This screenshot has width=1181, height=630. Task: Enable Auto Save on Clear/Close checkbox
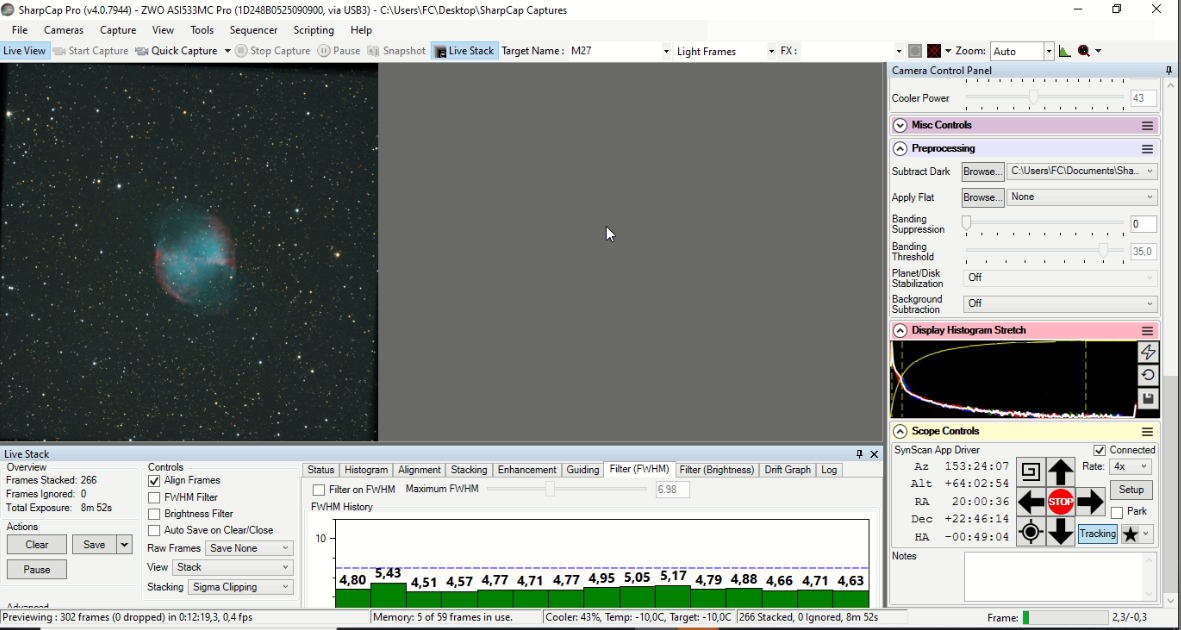154,531
